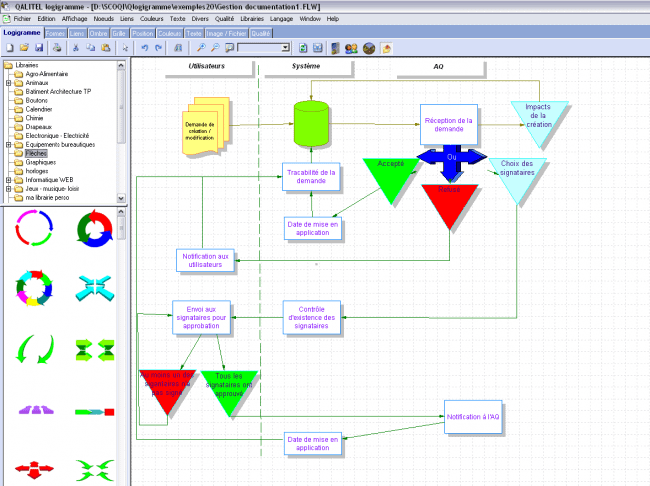Image resolution: width=650 pixels, height=486 pixels.
Task: Click the round landscape image icon
Action: pyautogui.click(x=369, y=49)
